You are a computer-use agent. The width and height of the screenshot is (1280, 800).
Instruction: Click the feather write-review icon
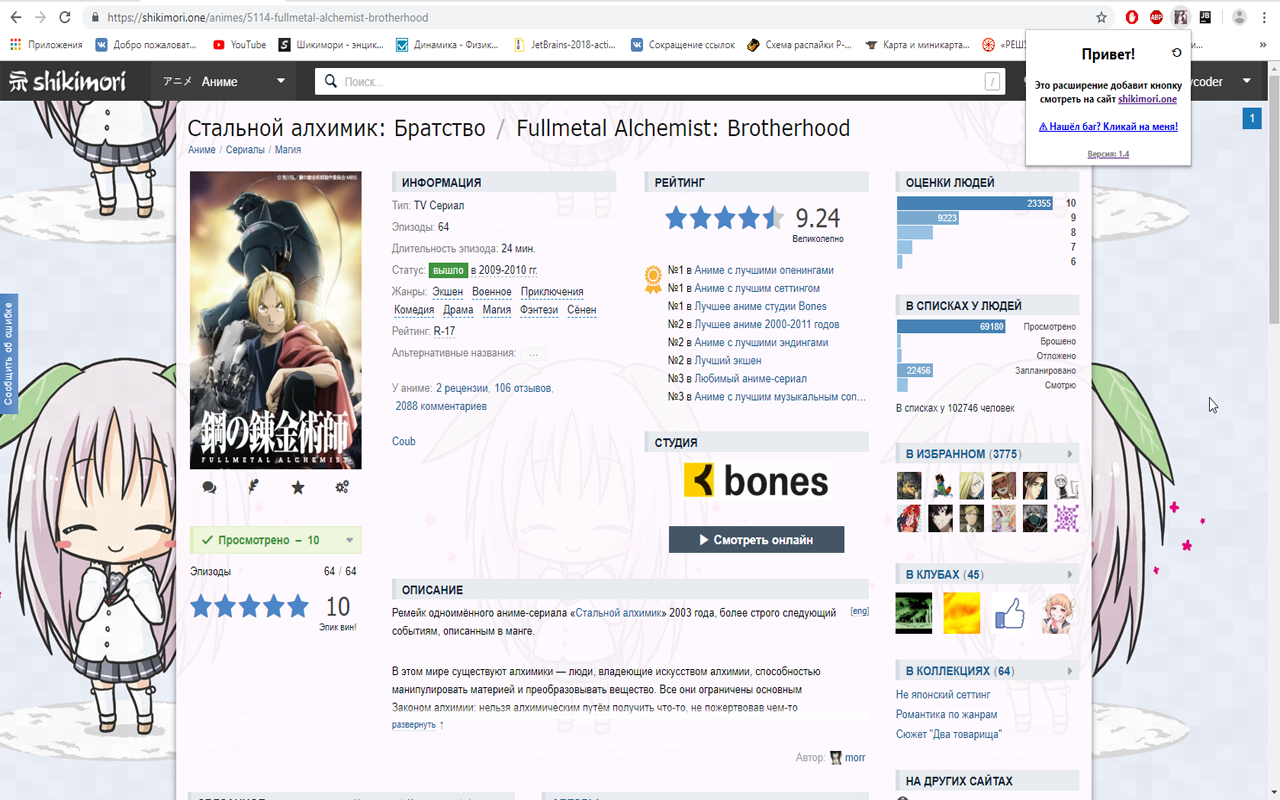[x=254, y=487]
